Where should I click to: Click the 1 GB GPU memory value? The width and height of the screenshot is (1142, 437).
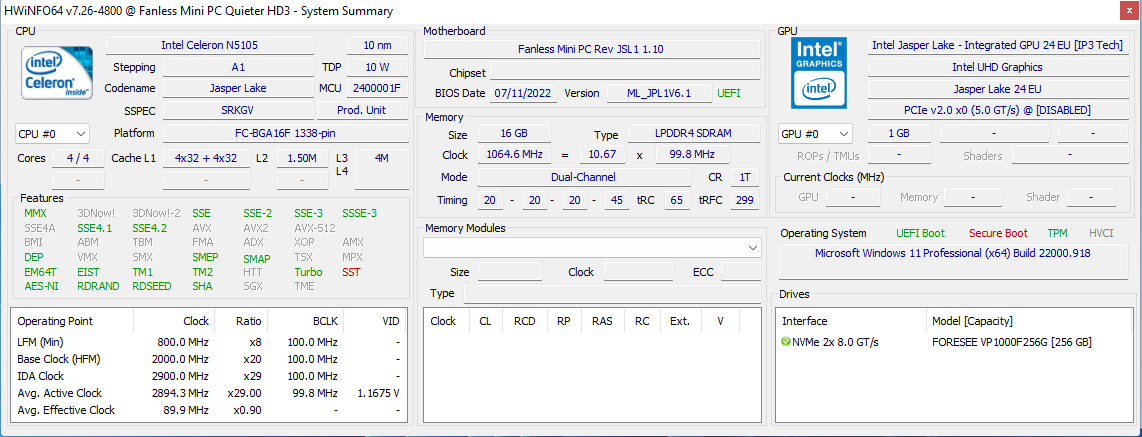click(899, 134)
